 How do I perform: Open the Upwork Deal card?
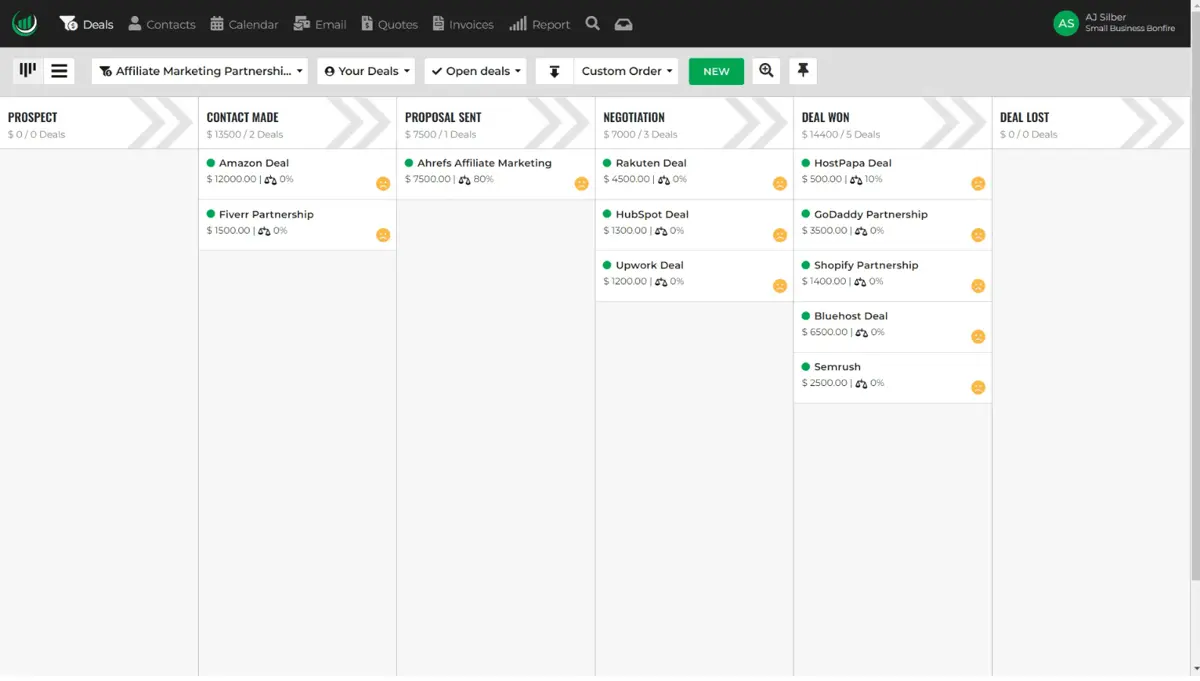(694, 276)
